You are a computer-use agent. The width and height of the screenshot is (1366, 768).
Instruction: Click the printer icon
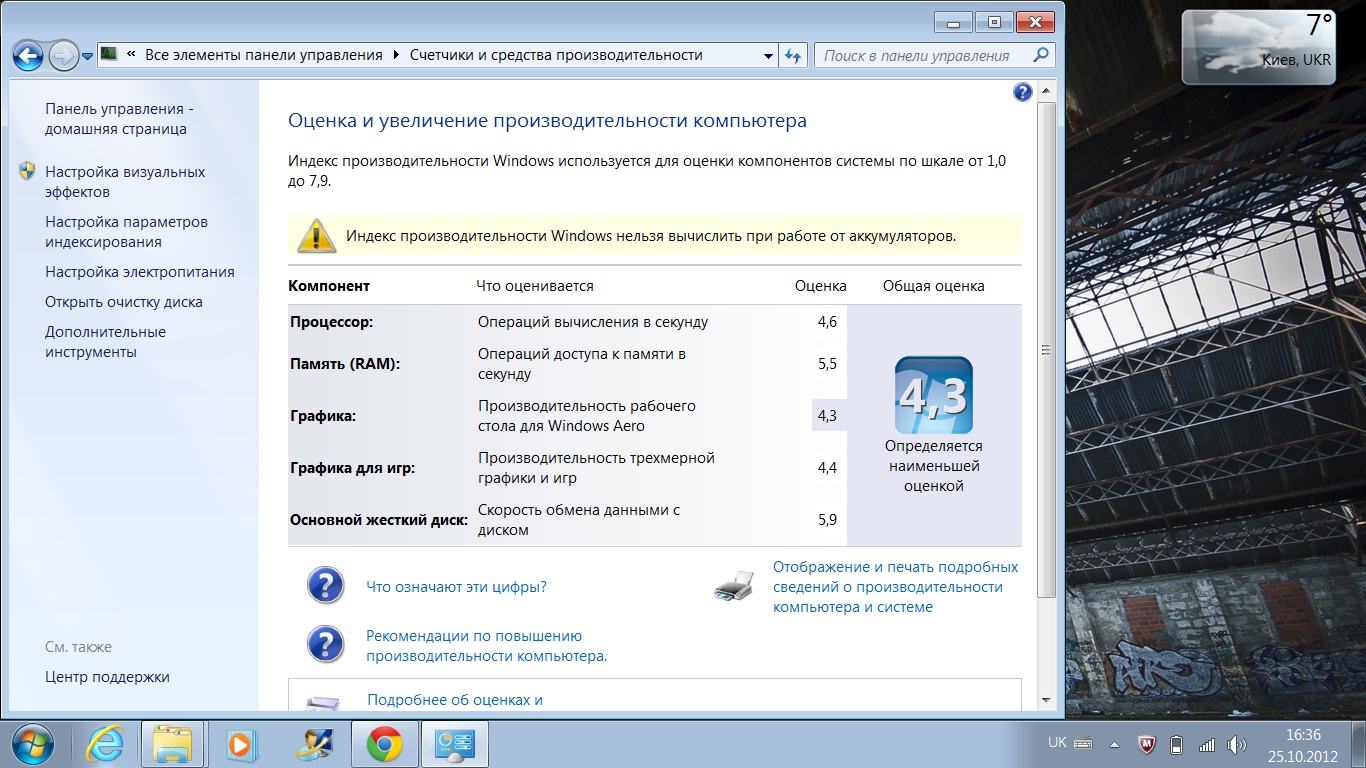[x=735, y=585]
